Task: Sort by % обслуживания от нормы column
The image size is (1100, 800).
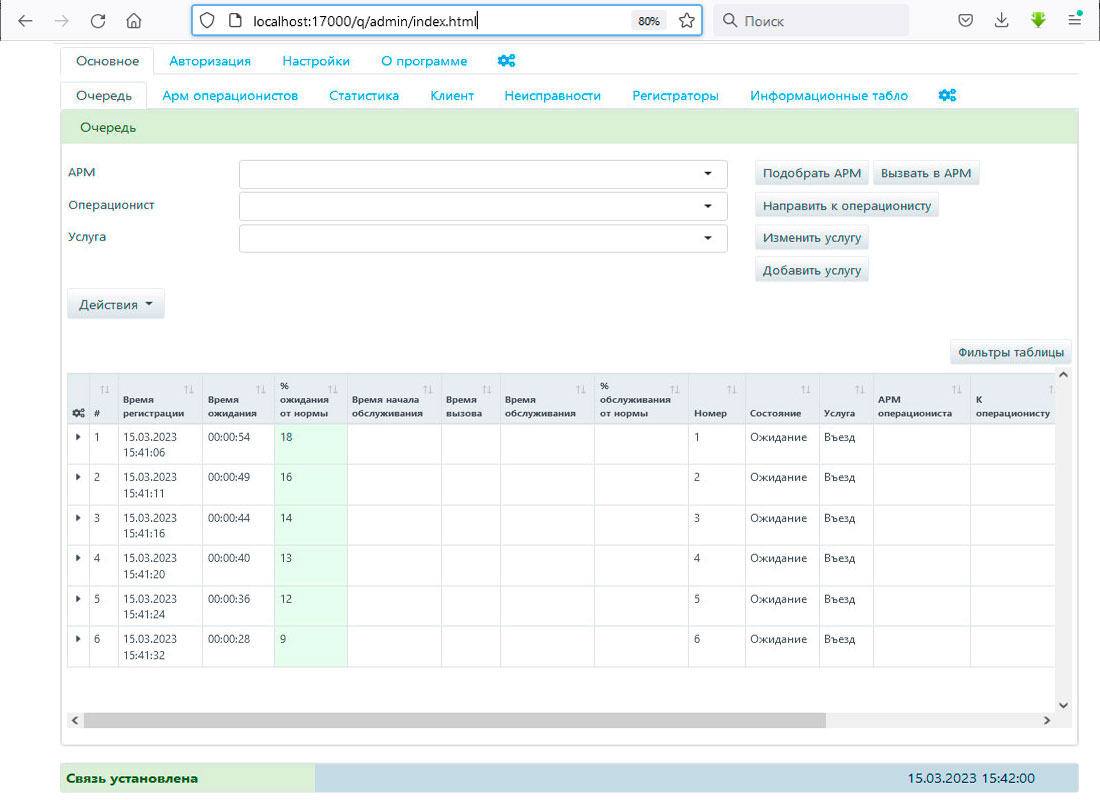Action: click(x=675, y=390)
